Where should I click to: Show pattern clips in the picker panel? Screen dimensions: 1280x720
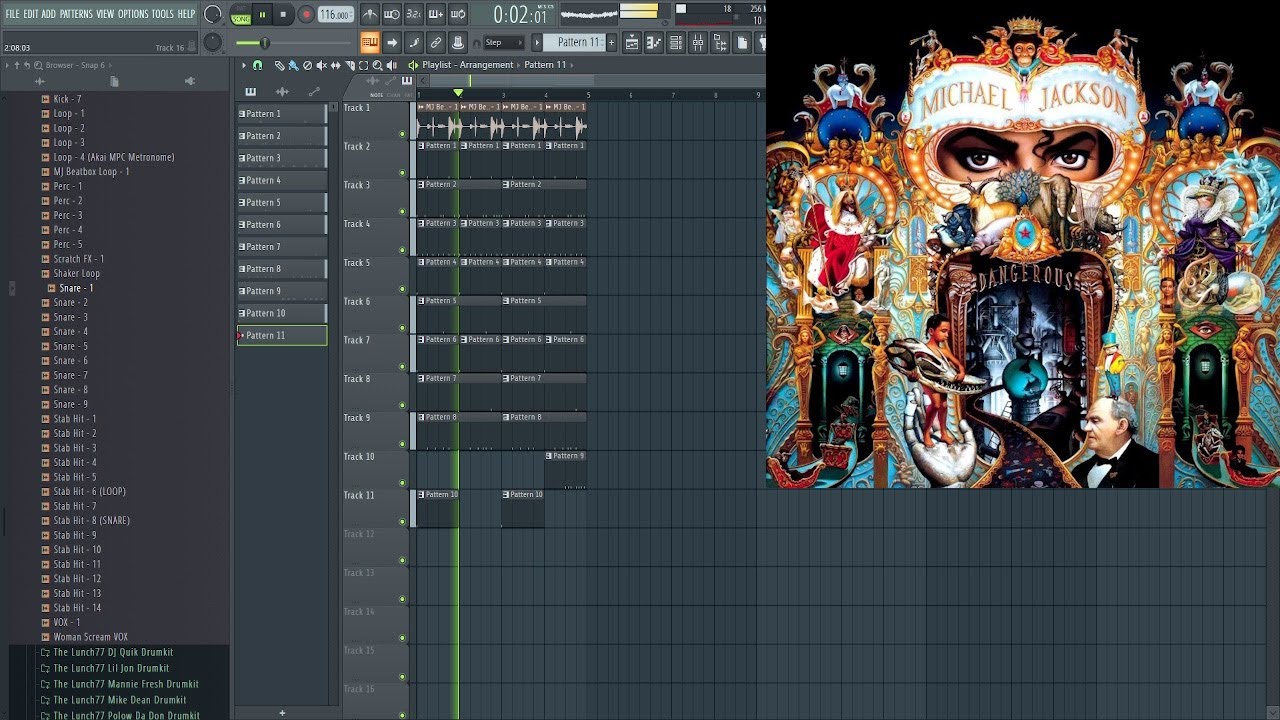click(x=250, y=91)
